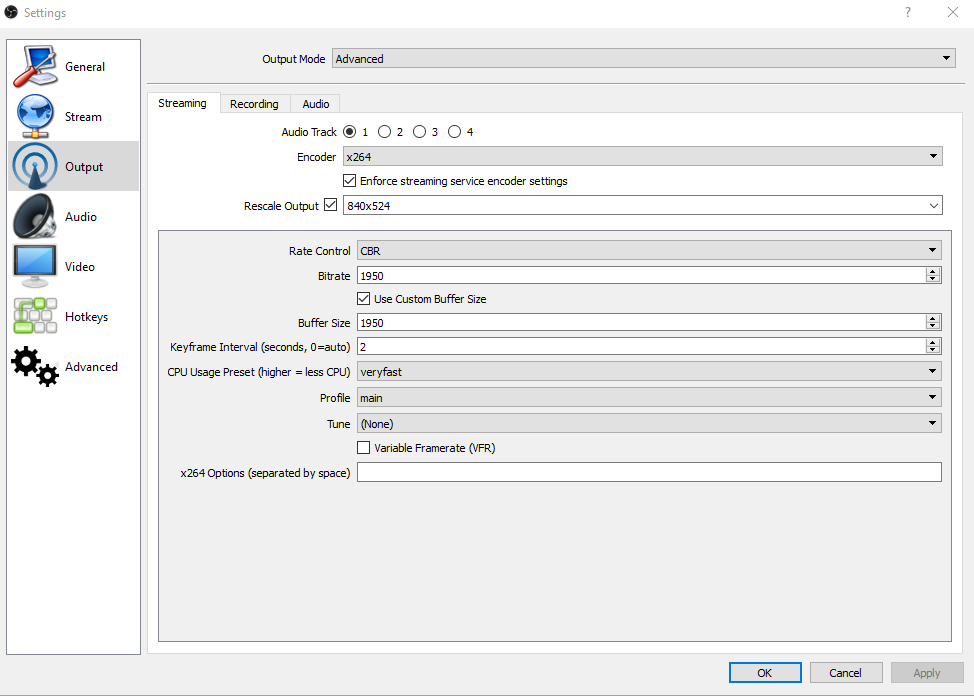Select the Output broadcast icon
This screenshot has height=696, width=974.
pyautogui.click(x=35, y=166)
